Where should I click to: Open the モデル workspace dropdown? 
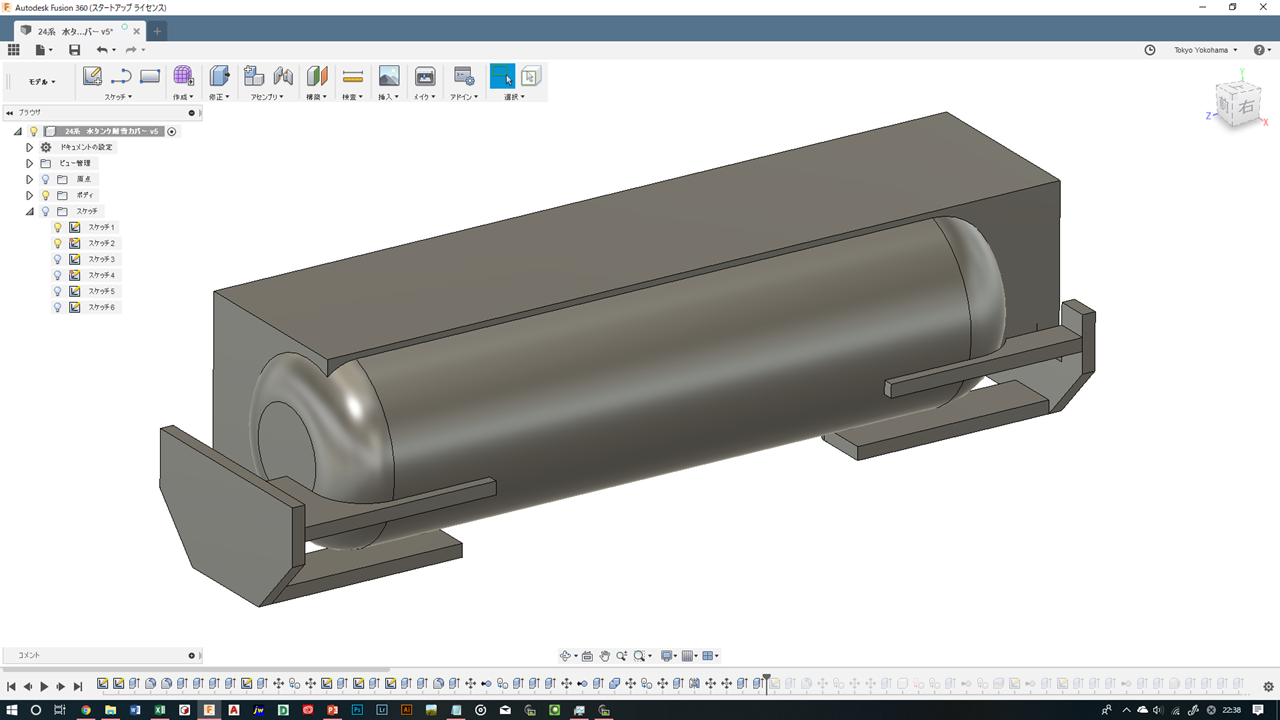(x=42, y=82)
